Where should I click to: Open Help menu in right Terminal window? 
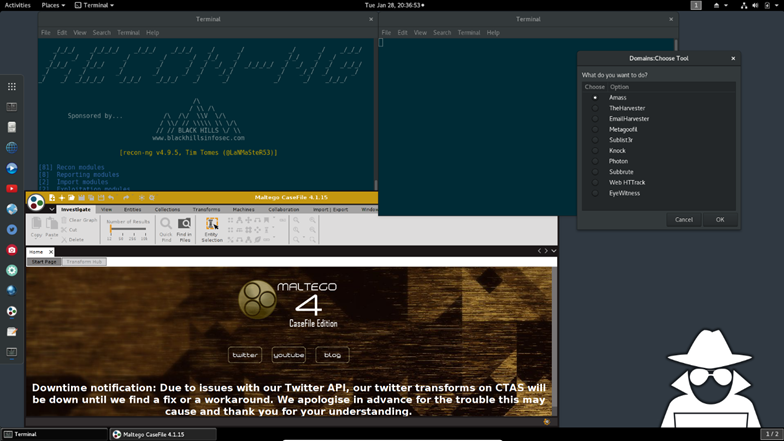tap(493, 32)
